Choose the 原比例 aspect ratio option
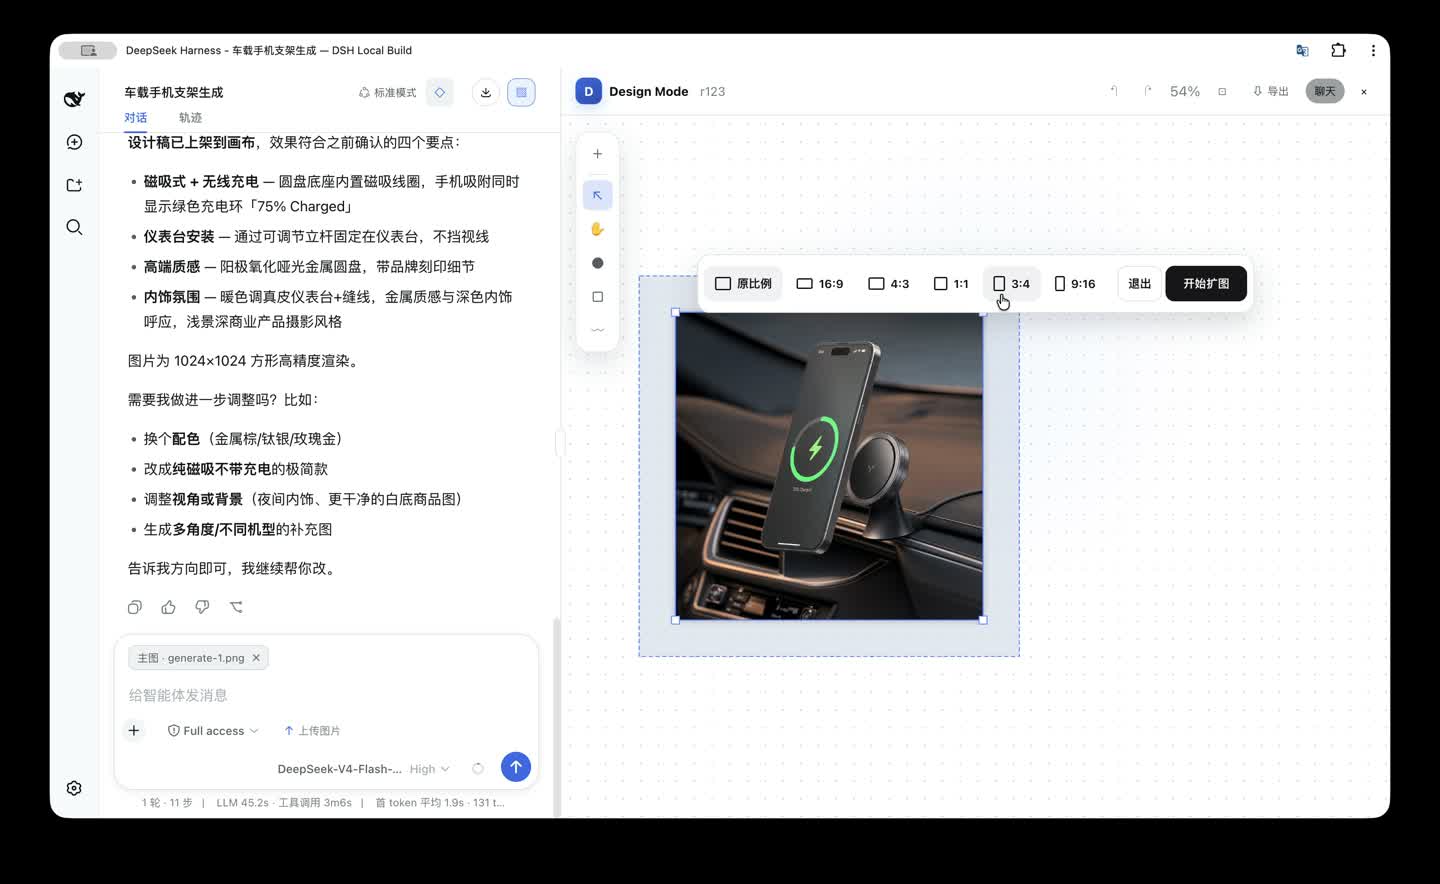This screenshot has height=884, width=1440. (743, 284)
